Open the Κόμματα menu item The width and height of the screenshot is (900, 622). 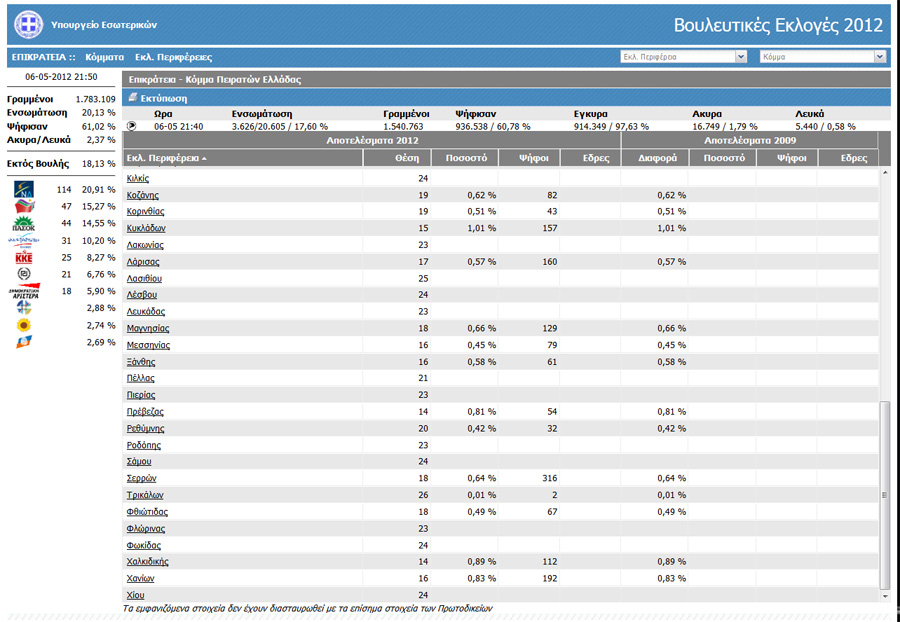[x=104, y=57]
